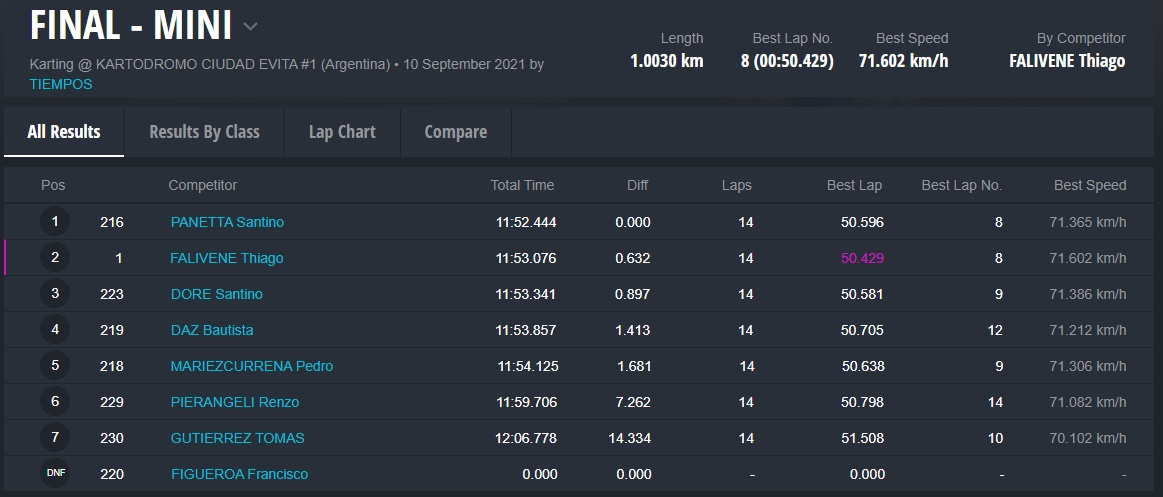Open the Compare tab
The width and height of the screenshot is (1163, 497).
tap(456, 132)
